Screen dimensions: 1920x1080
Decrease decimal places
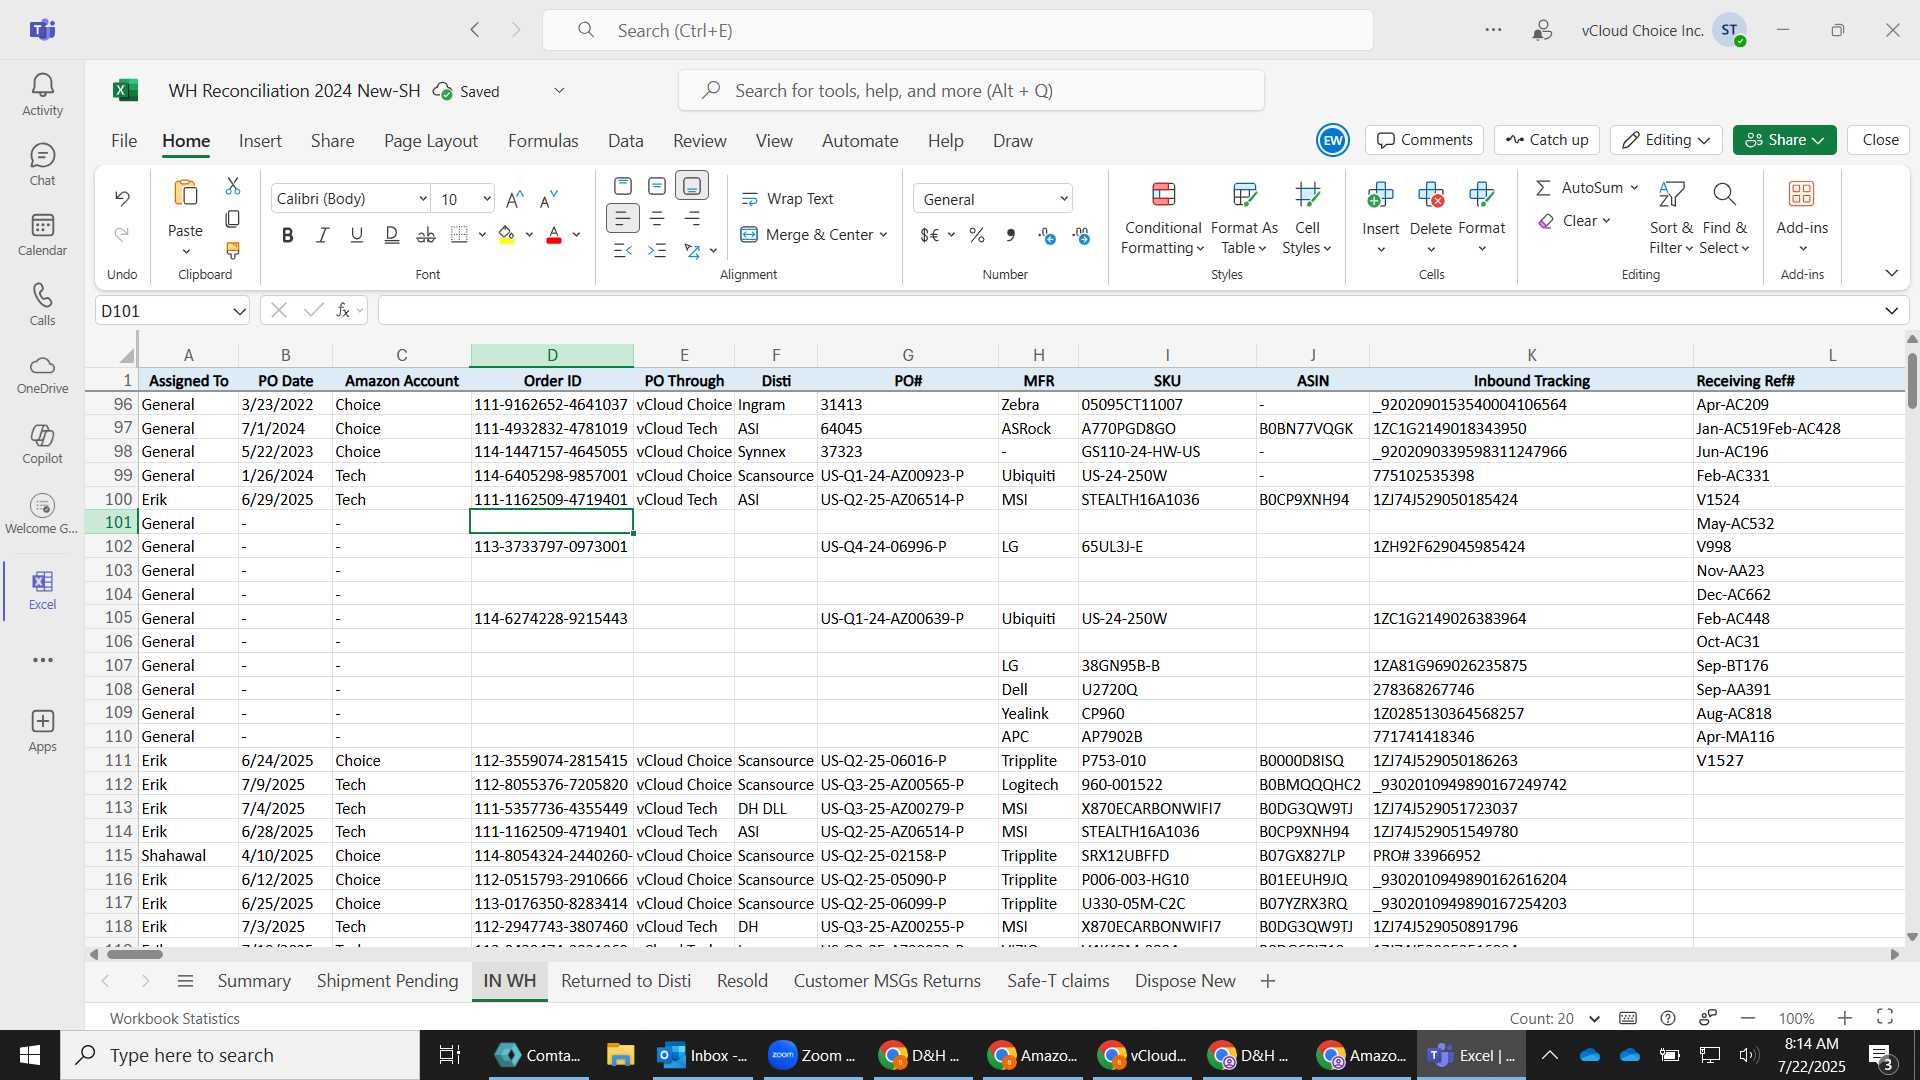click(1081, 235)
